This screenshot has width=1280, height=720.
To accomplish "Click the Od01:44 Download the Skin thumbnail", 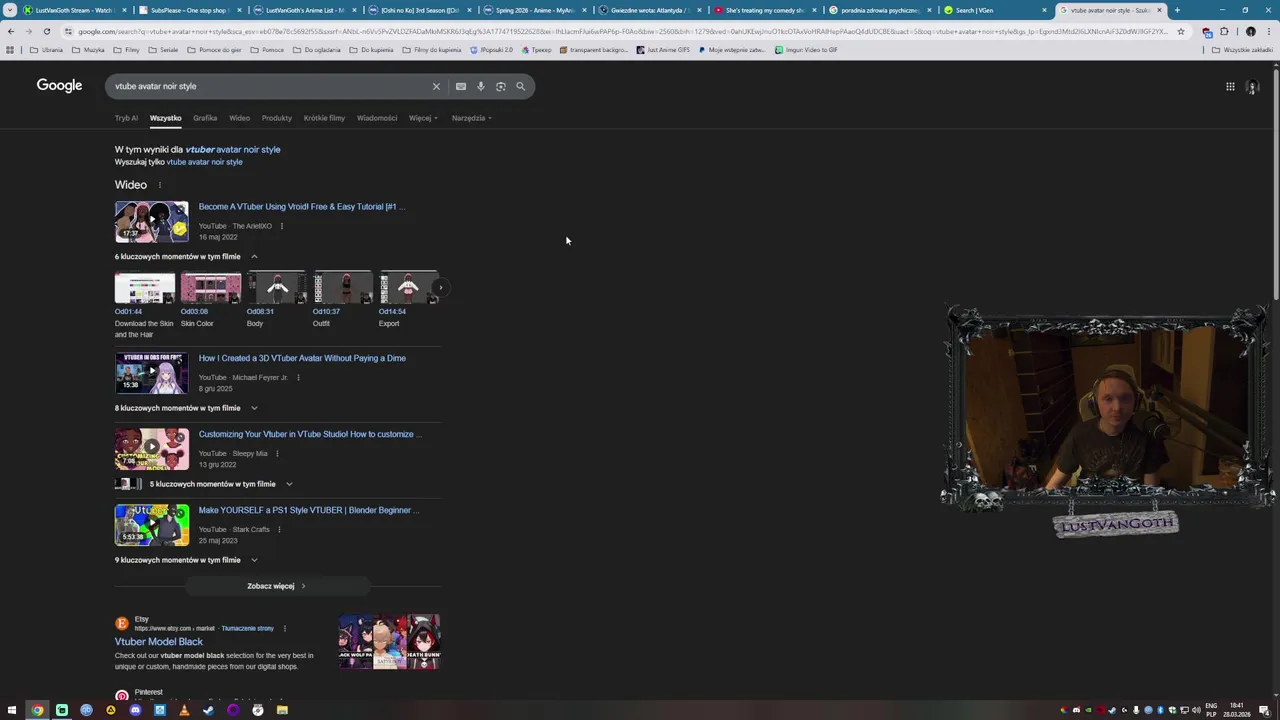I will [145, 288].
